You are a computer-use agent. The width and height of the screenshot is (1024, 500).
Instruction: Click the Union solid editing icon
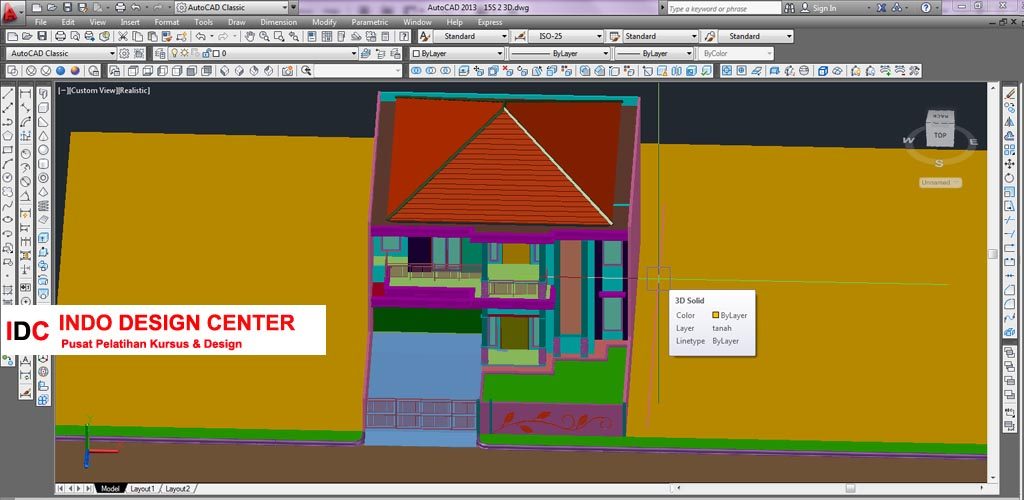tap(414, 70)
